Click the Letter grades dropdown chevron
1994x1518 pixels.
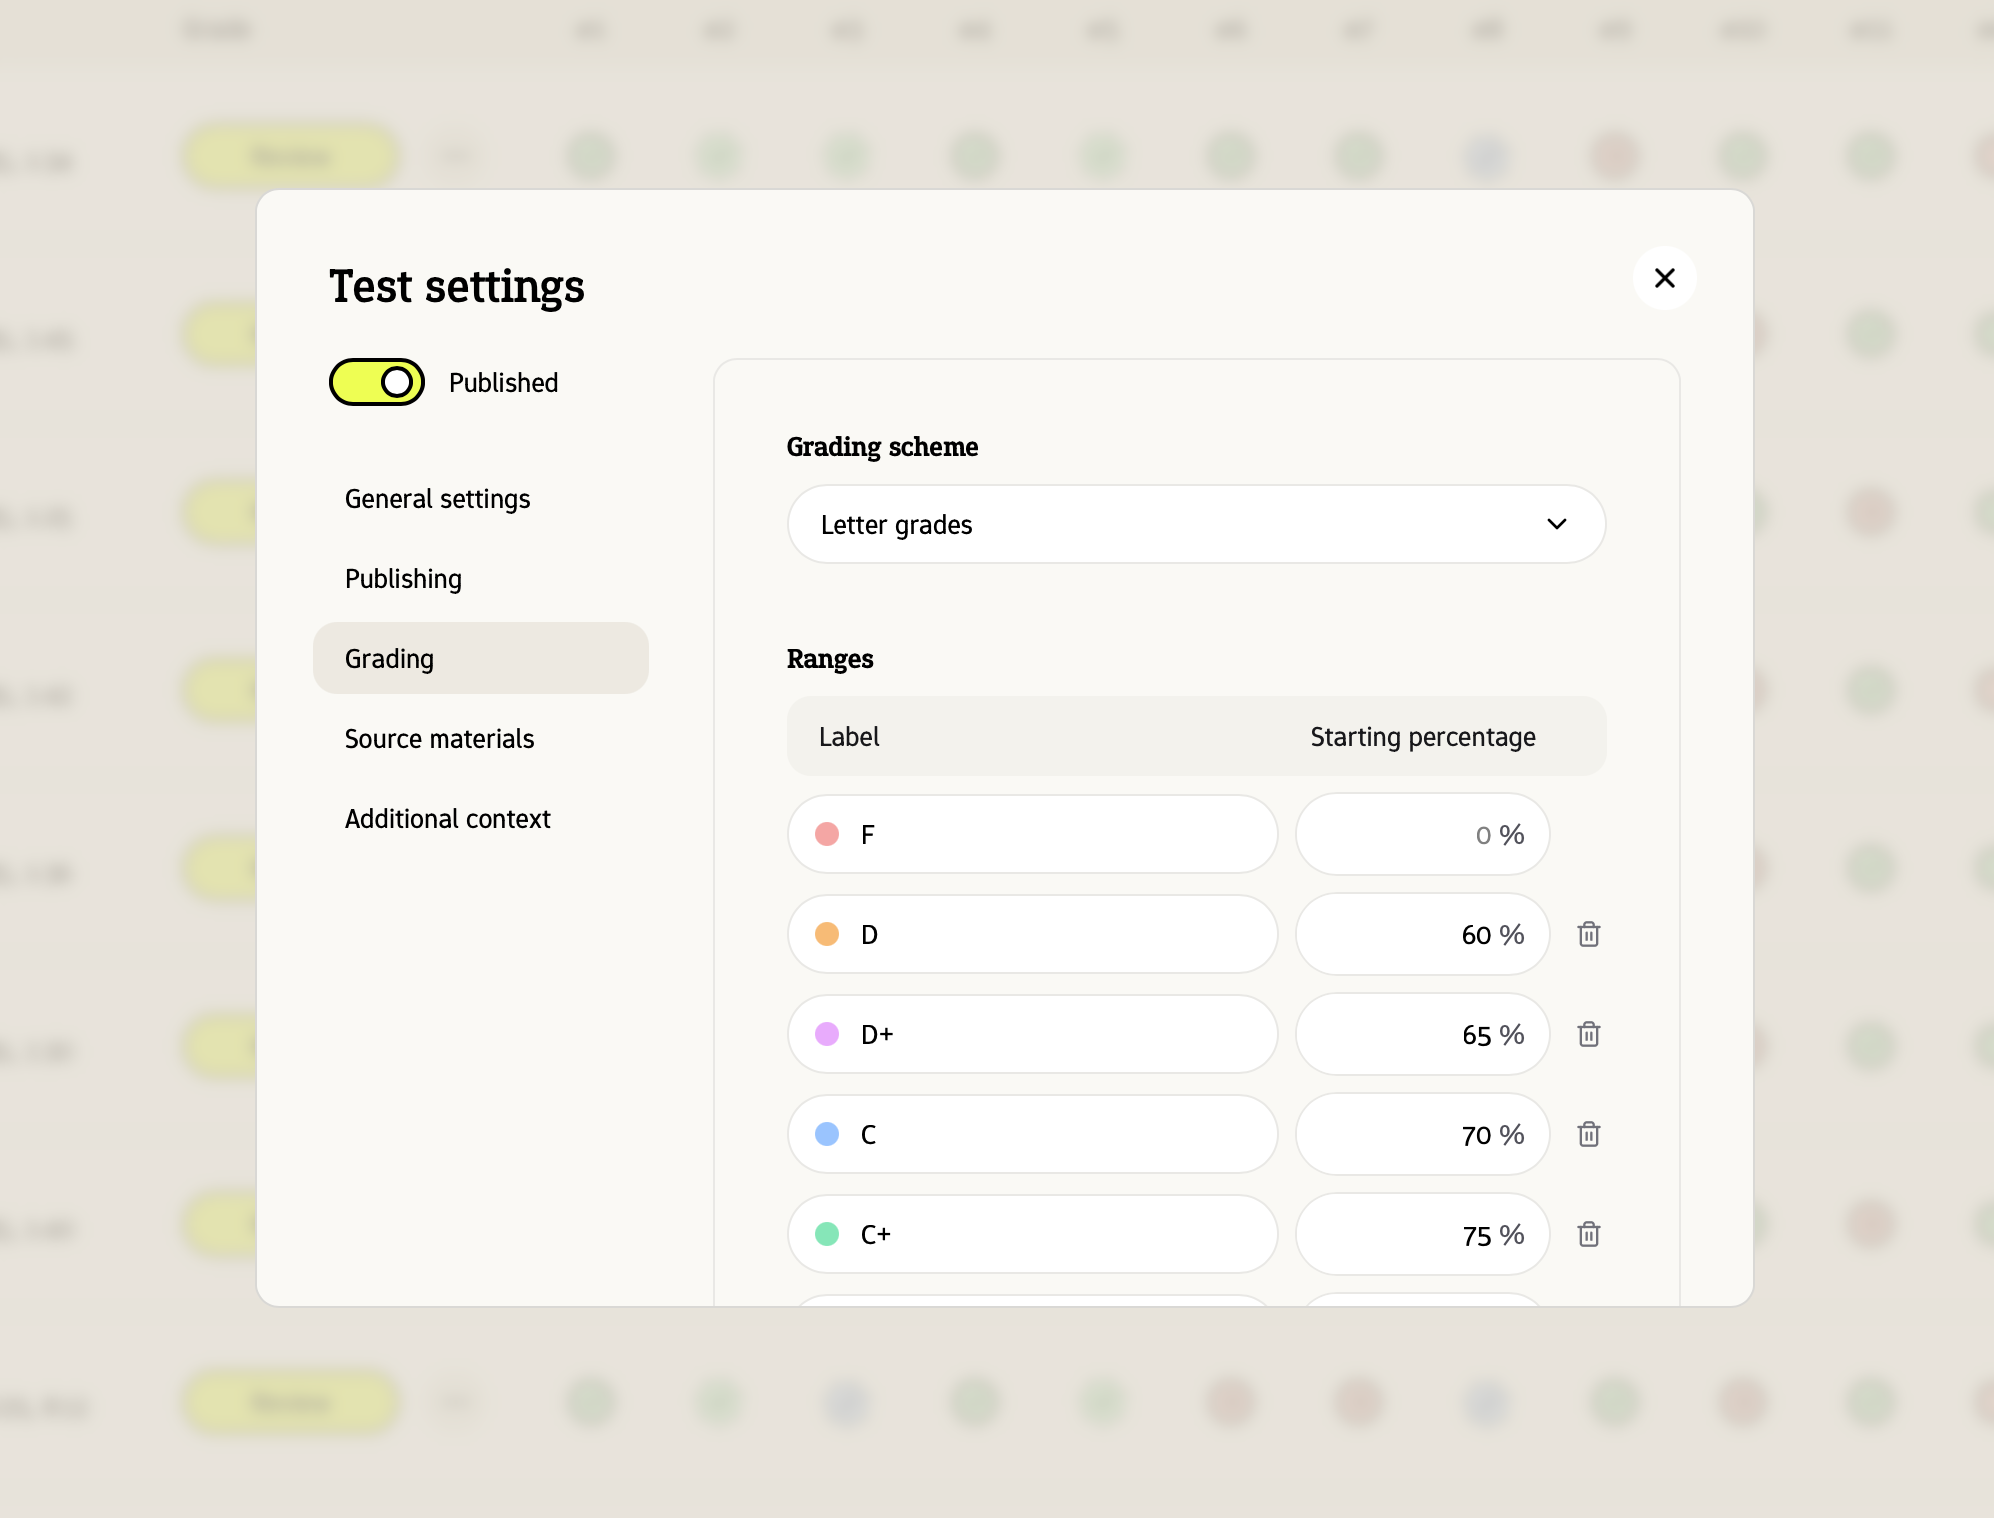(x=1556, y=524)
